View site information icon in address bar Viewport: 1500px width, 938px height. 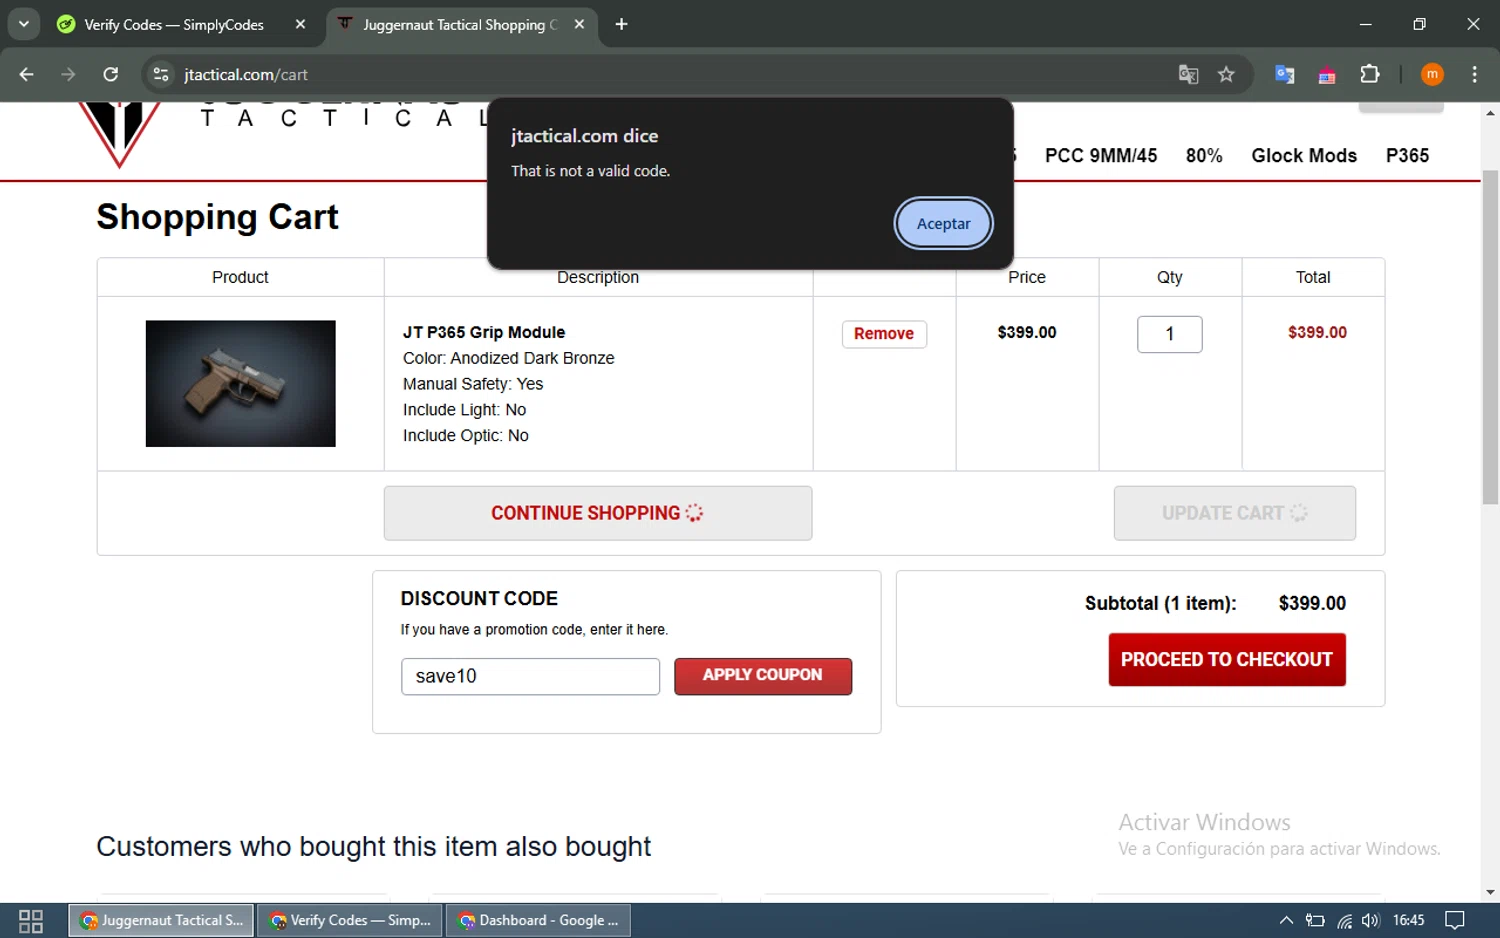point(161,74)
